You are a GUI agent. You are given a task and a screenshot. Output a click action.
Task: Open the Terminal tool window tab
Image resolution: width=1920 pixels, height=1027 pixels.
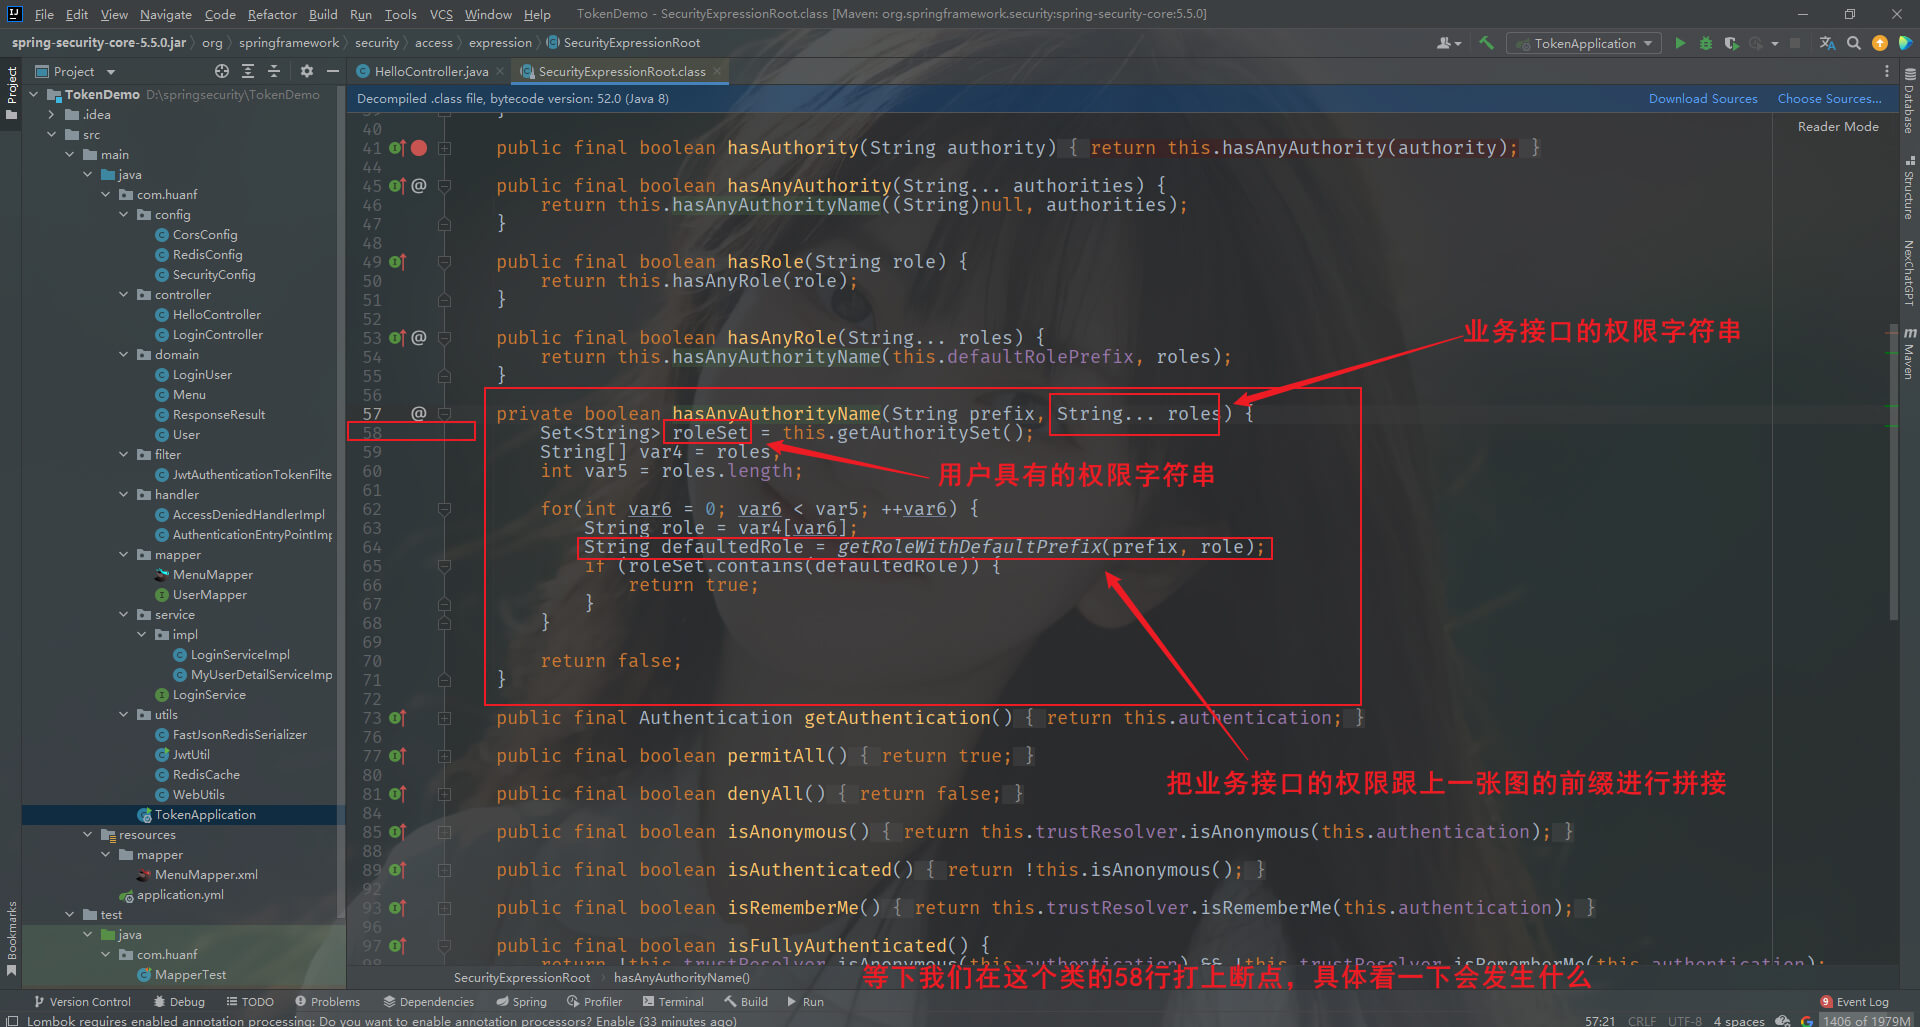[x=673, y=1001]
